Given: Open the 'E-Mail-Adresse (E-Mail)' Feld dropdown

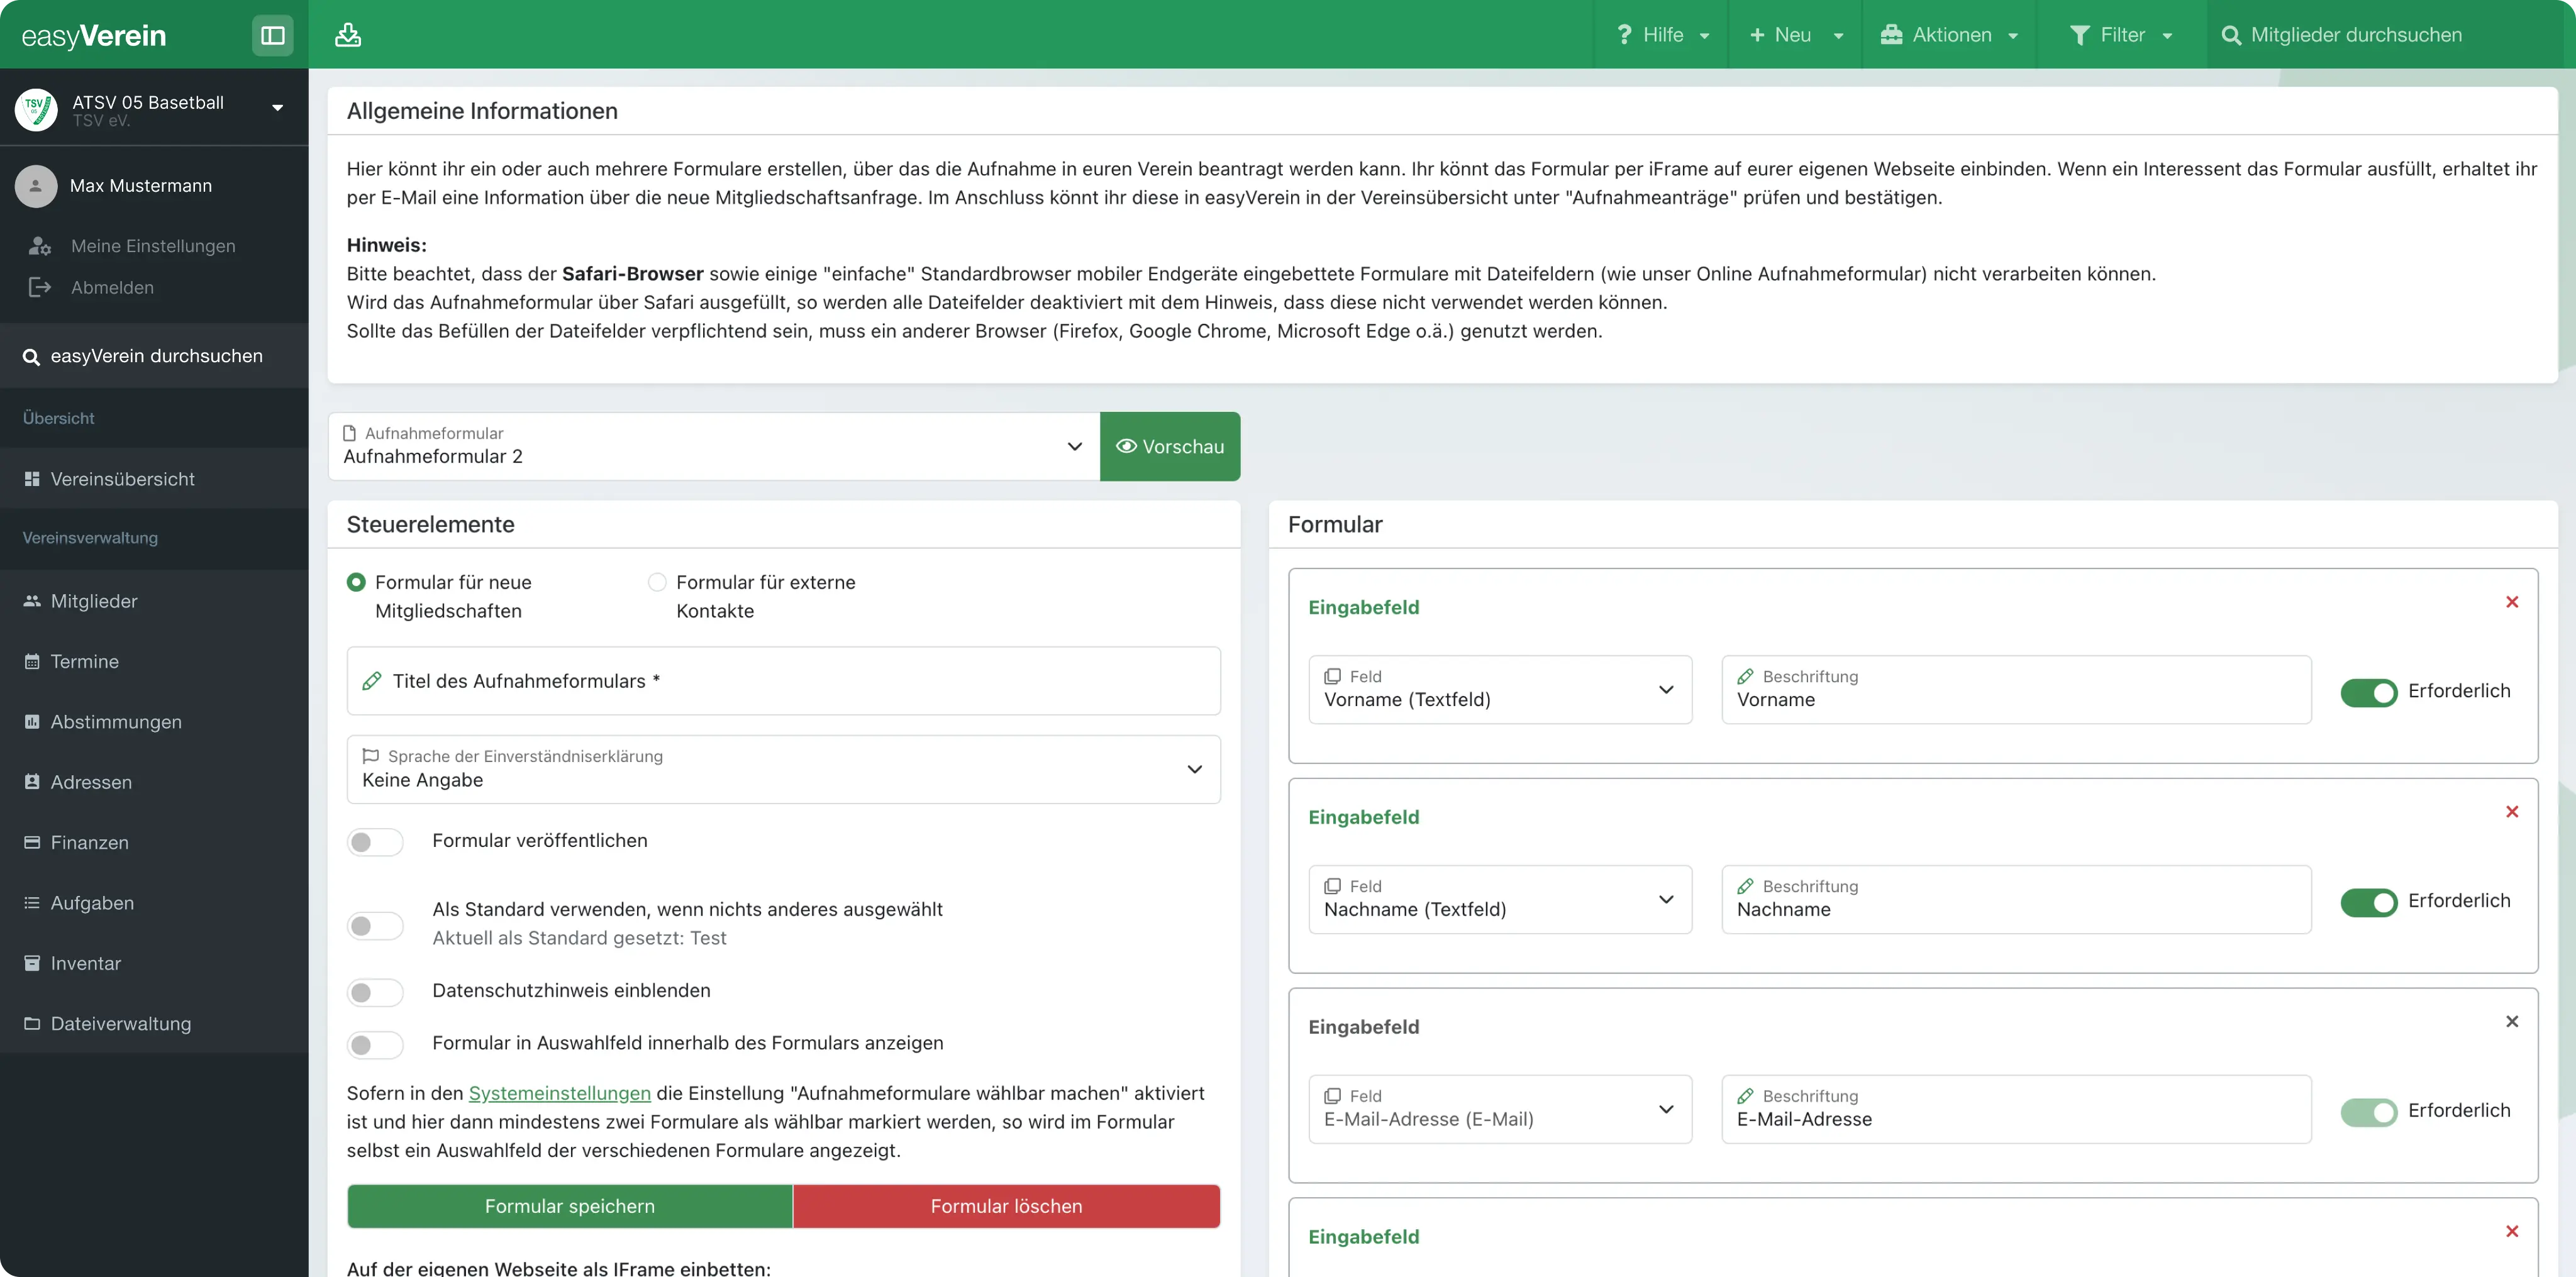Looking at the screenshot, I should 1500,1109.
